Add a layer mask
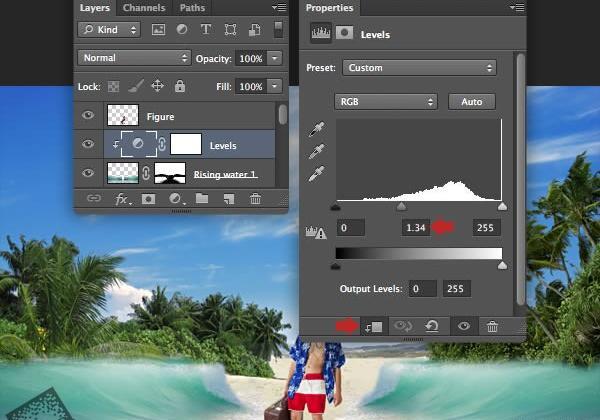The height and width of the screenshot is (420, 600). (x=148, y=199)
